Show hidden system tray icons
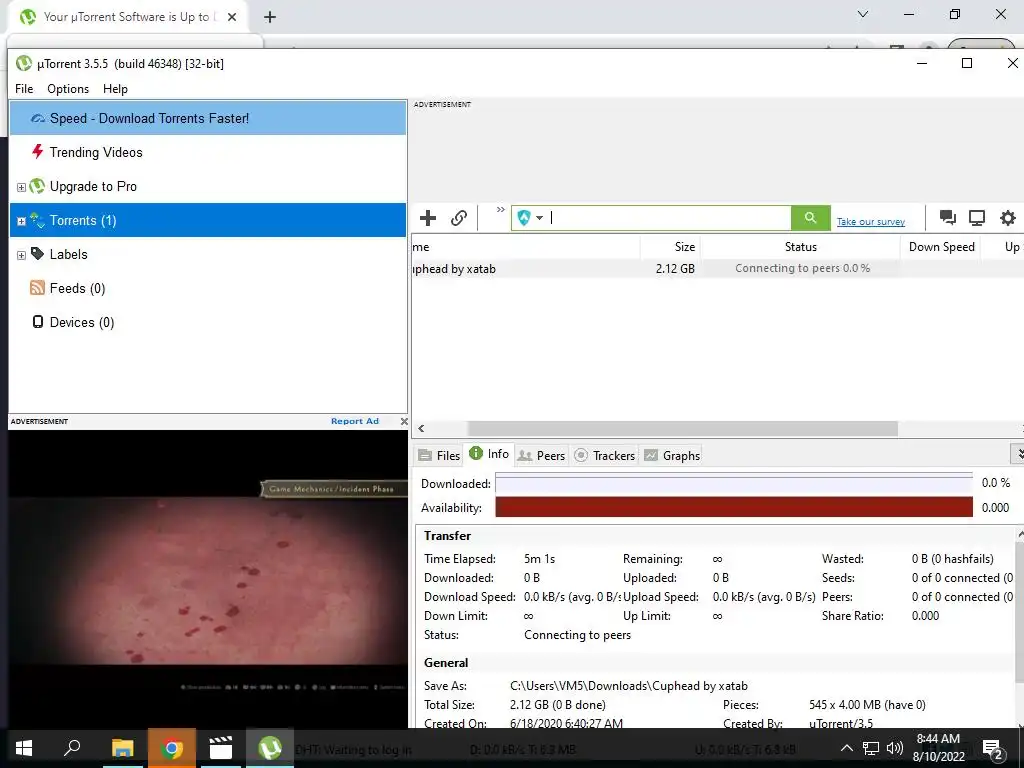Screen dimensions: 1024x768 [846, 748]
